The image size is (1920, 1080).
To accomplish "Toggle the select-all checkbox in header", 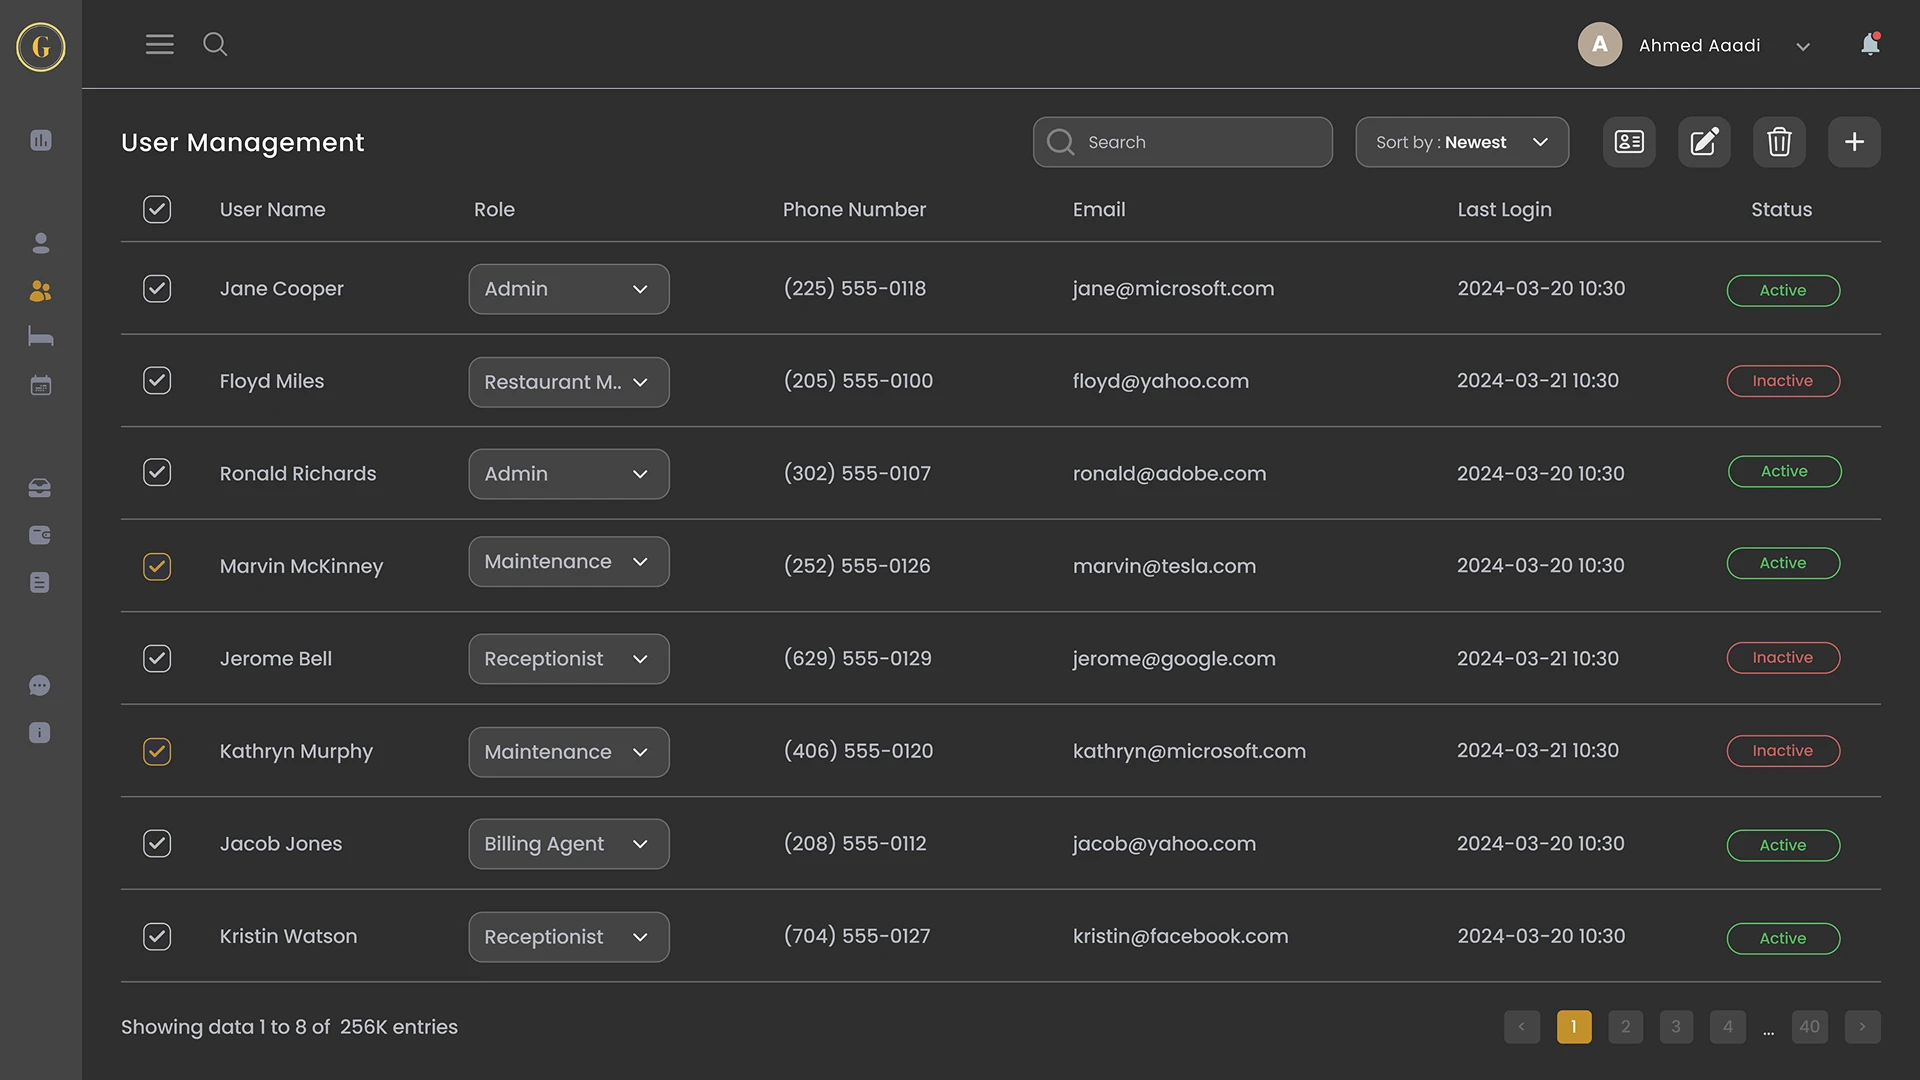I will click(157, 209).
